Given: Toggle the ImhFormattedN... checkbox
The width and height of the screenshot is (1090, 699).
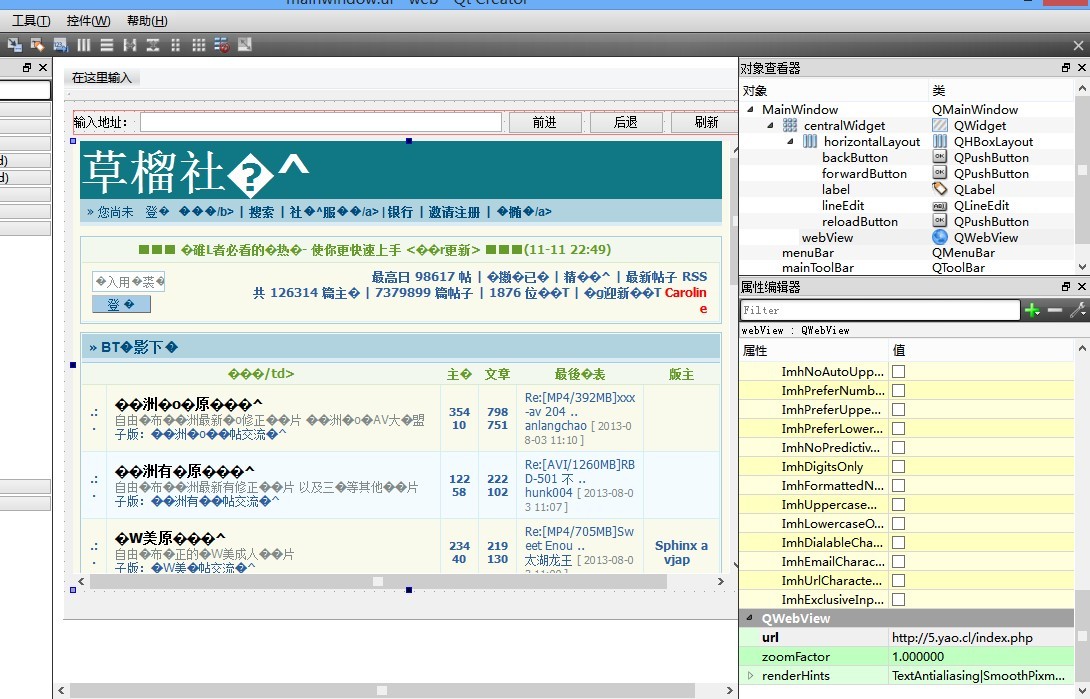Looking at the screenshot, I should (x=898, y=485).
